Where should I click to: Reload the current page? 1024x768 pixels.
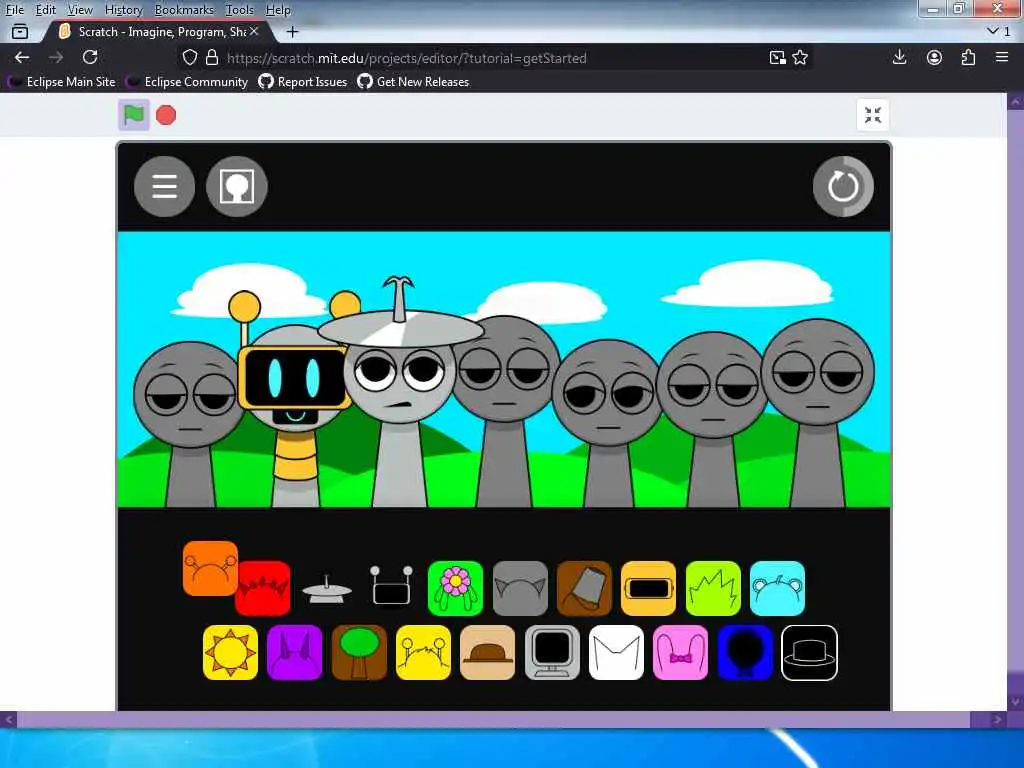[x=90, y=57]
